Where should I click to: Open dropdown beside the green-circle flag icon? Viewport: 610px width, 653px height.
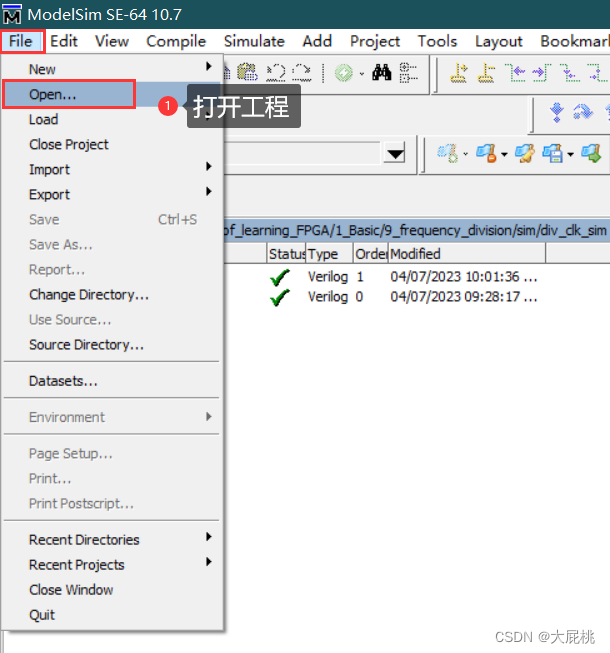click(466, 155)
